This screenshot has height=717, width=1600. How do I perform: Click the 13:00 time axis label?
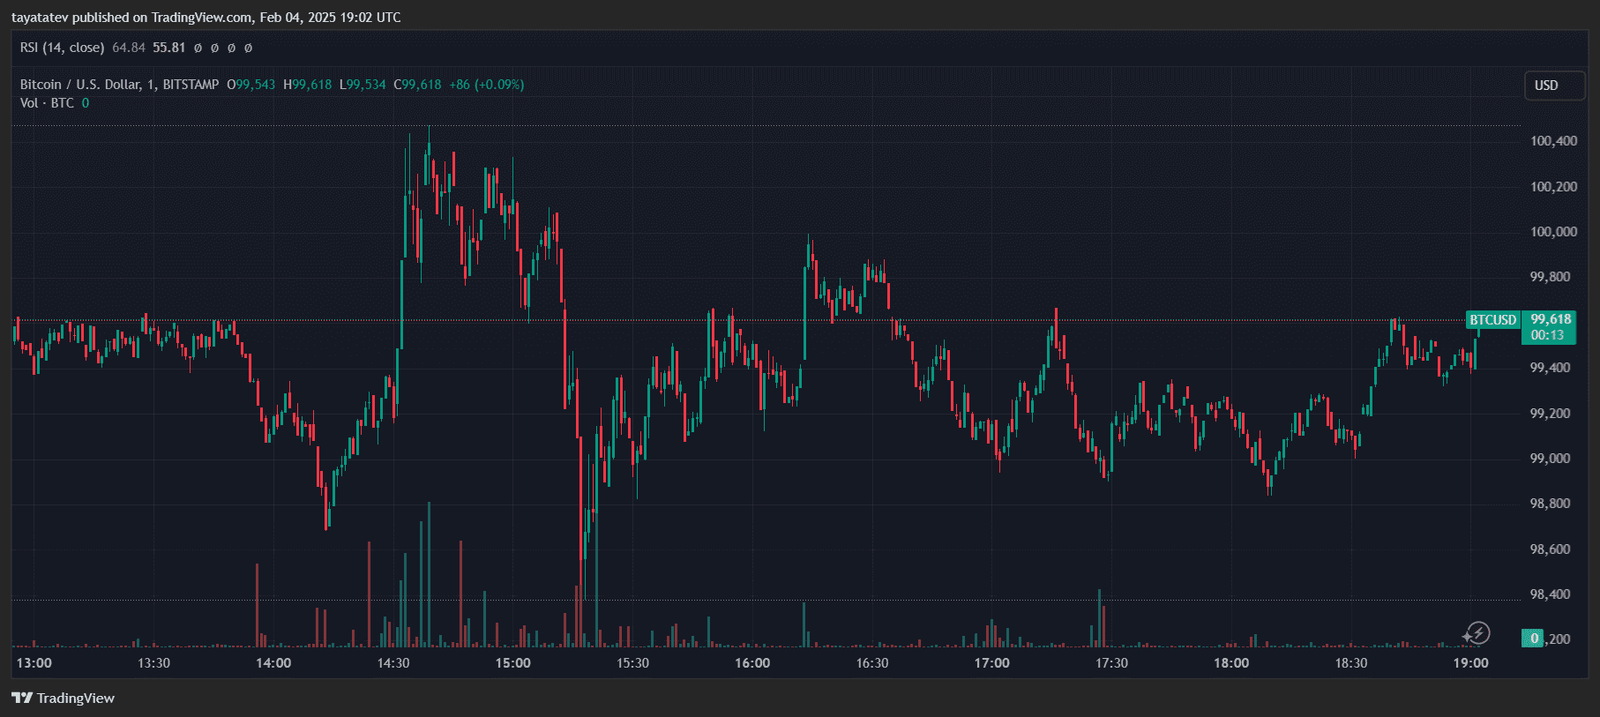pyautogui.click(x=34, y=663)
